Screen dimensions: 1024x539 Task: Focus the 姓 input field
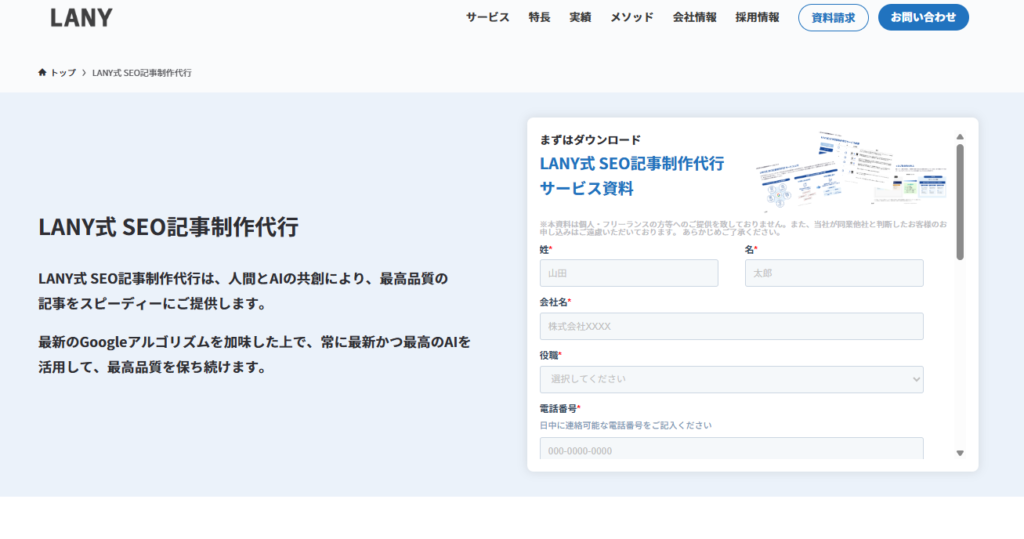click(628, 273)
